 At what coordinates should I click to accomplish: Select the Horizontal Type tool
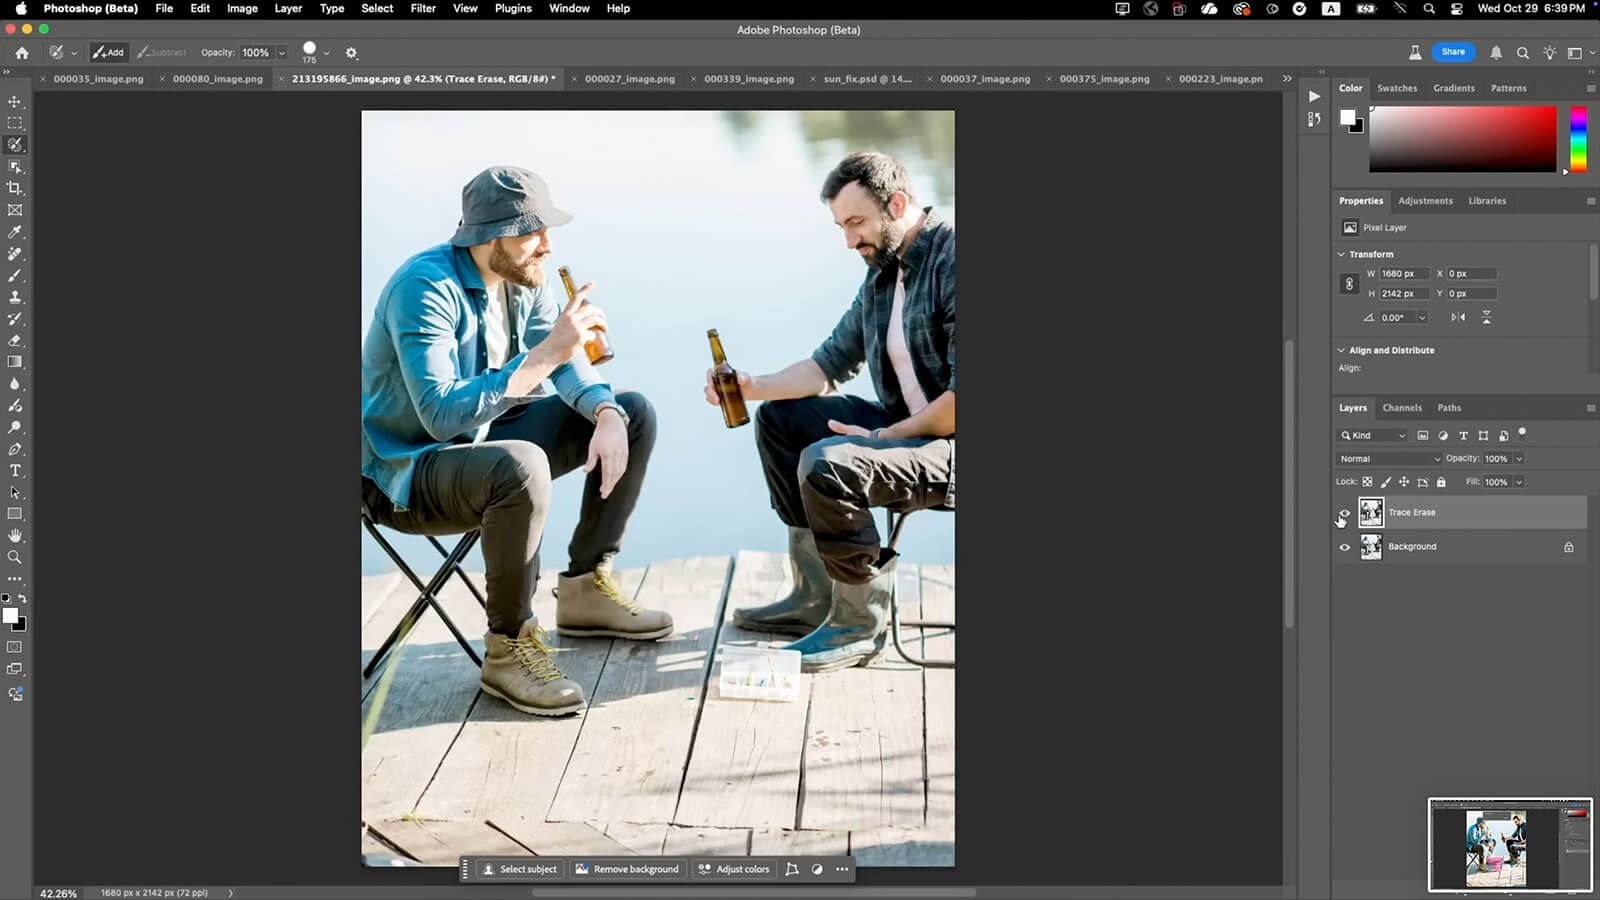pos(15,471)
